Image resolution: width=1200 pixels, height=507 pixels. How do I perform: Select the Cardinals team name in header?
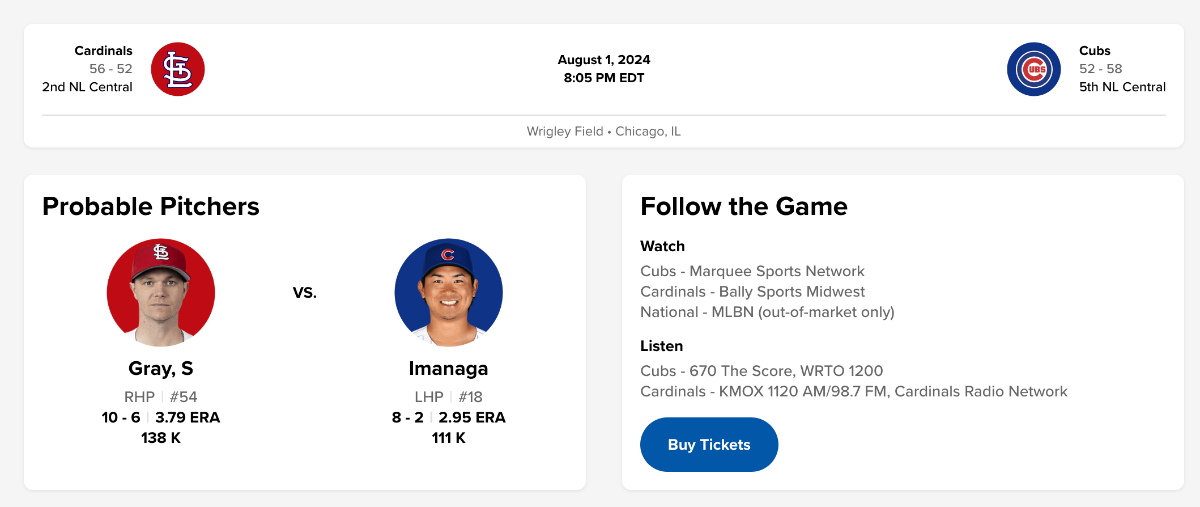tap(103, 50)
